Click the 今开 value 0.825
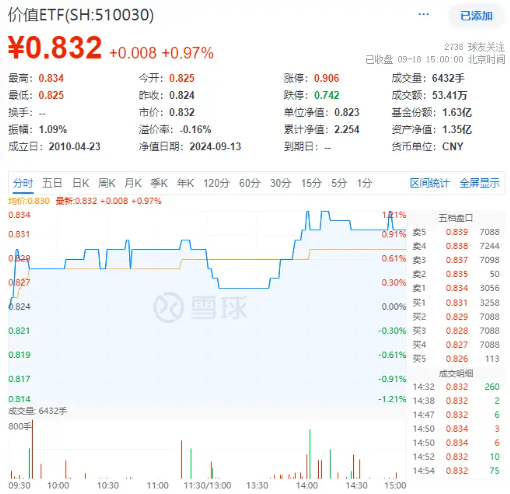 pyautogui.click(x=182, y=78)
